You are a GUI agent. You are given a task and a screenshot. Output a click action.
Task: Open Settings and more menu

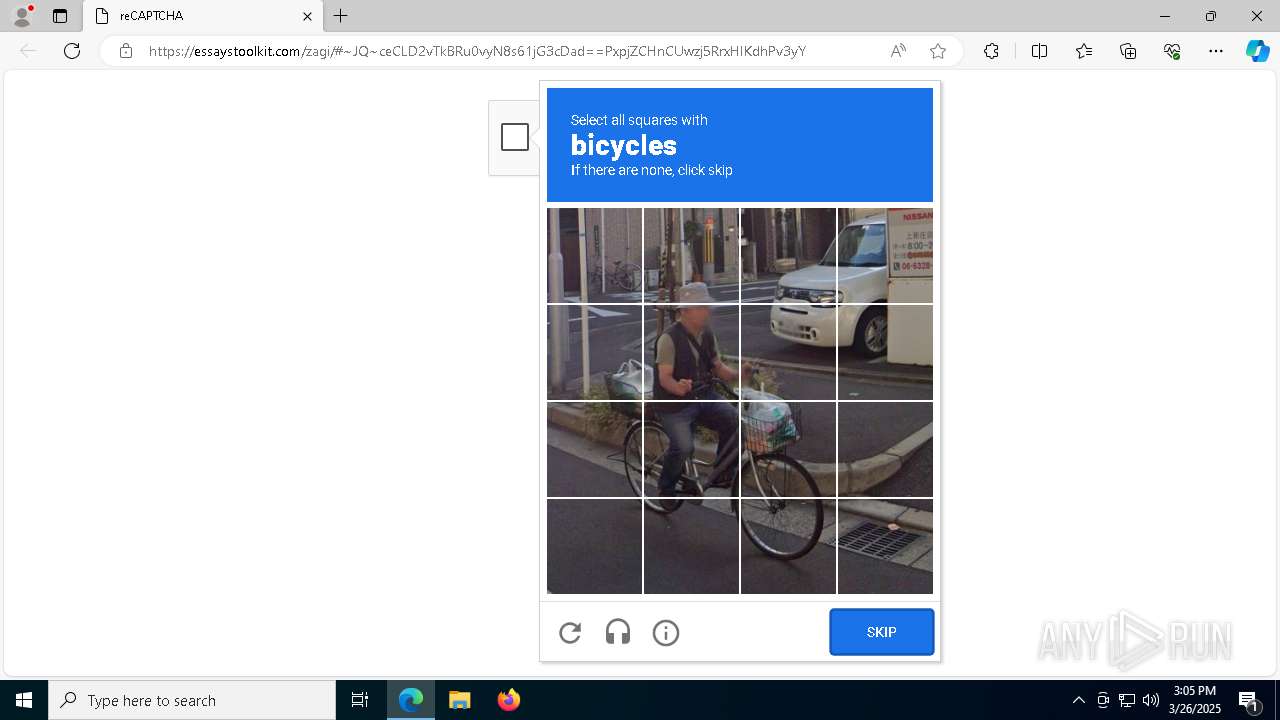coord(1216,51)
